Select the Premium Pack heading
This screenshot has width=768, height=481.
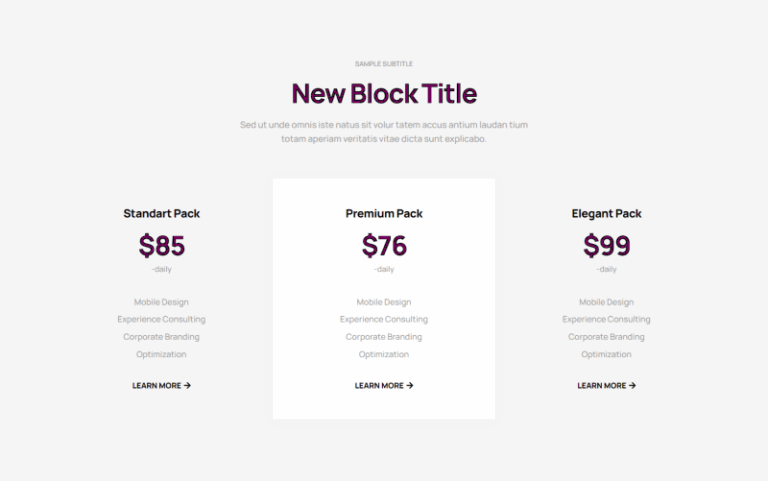(384, 214)
